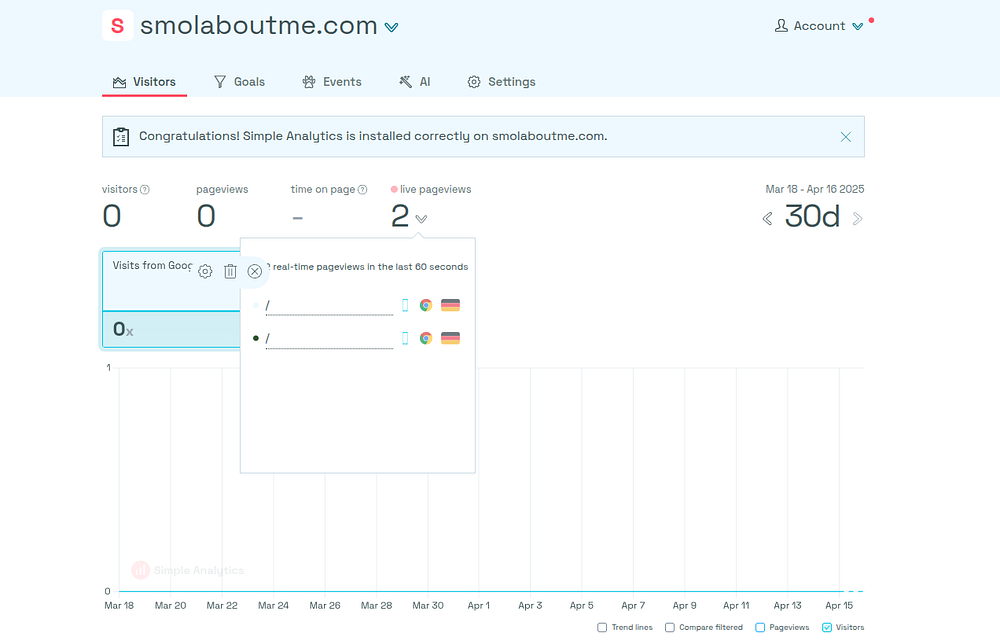Viewport: 1000px width, 641px height.
Task: Enable the Compare filtered checkbox
Action: (670, 628)
